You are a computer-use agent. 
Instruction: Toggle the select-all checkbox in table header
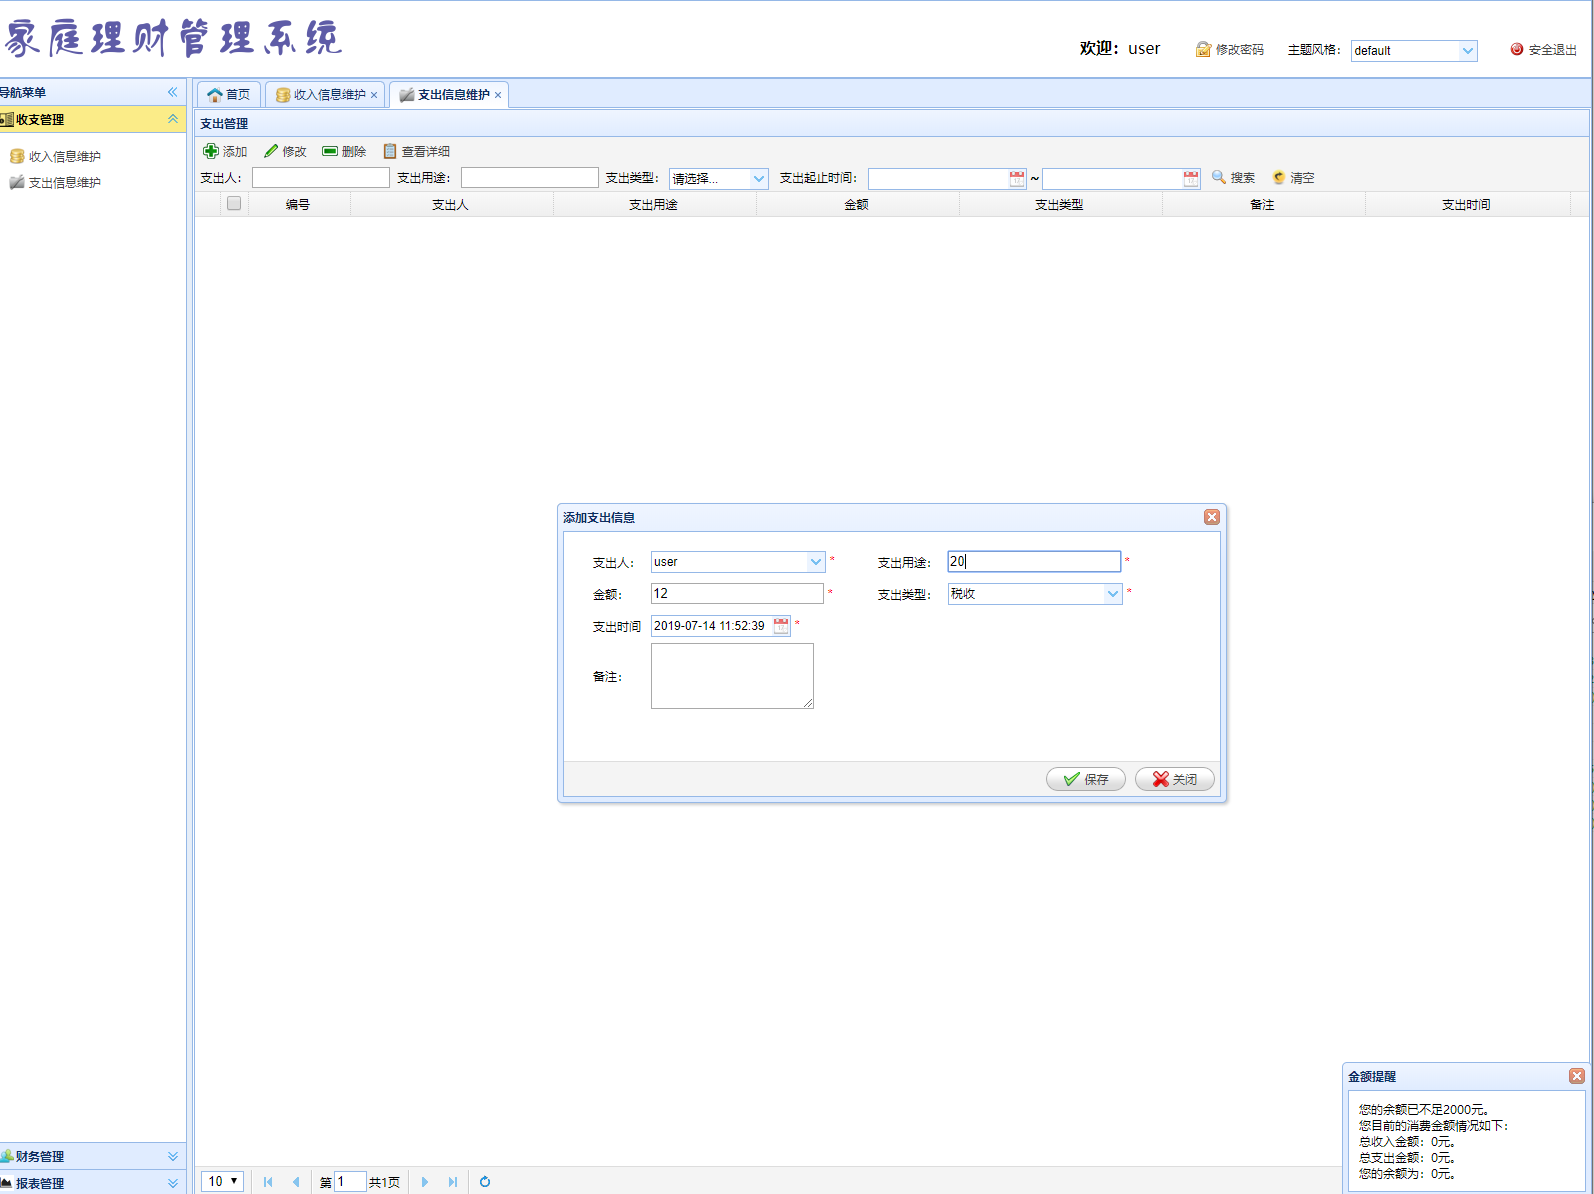point(234,203)
